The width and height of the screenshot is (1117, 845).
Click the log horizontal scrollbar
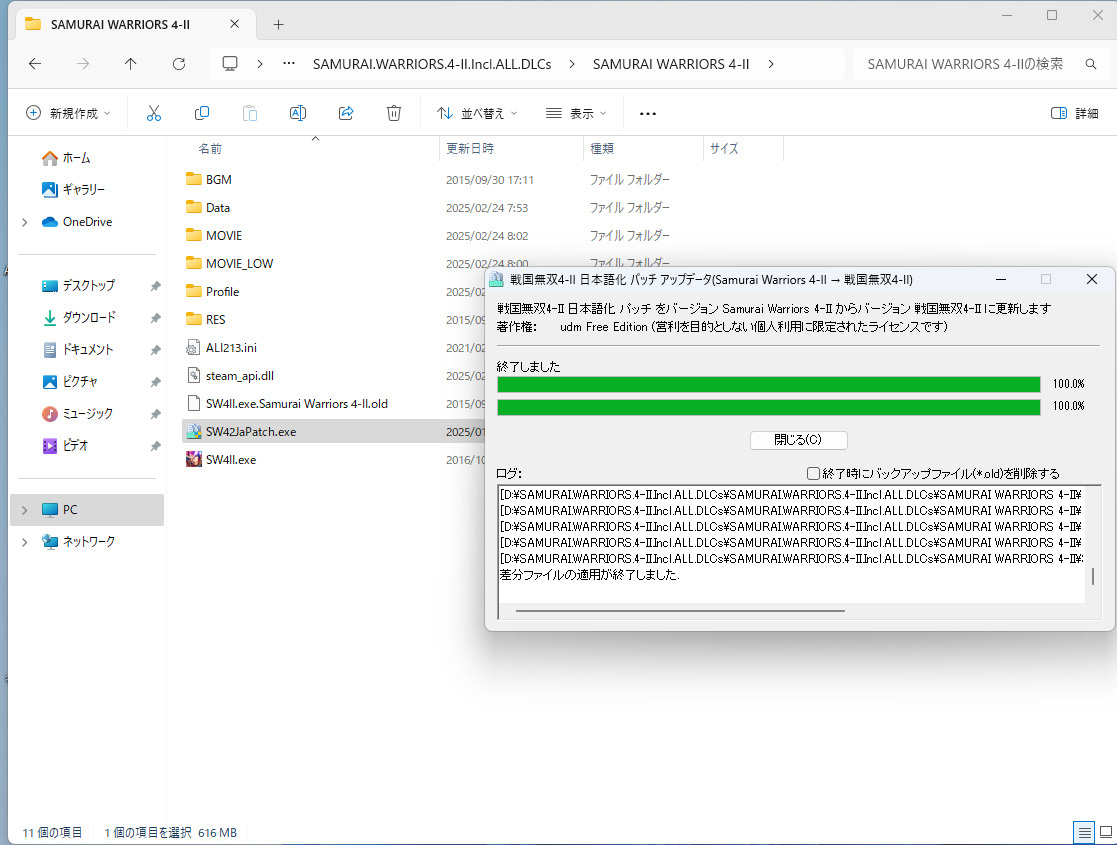[680, 611]
